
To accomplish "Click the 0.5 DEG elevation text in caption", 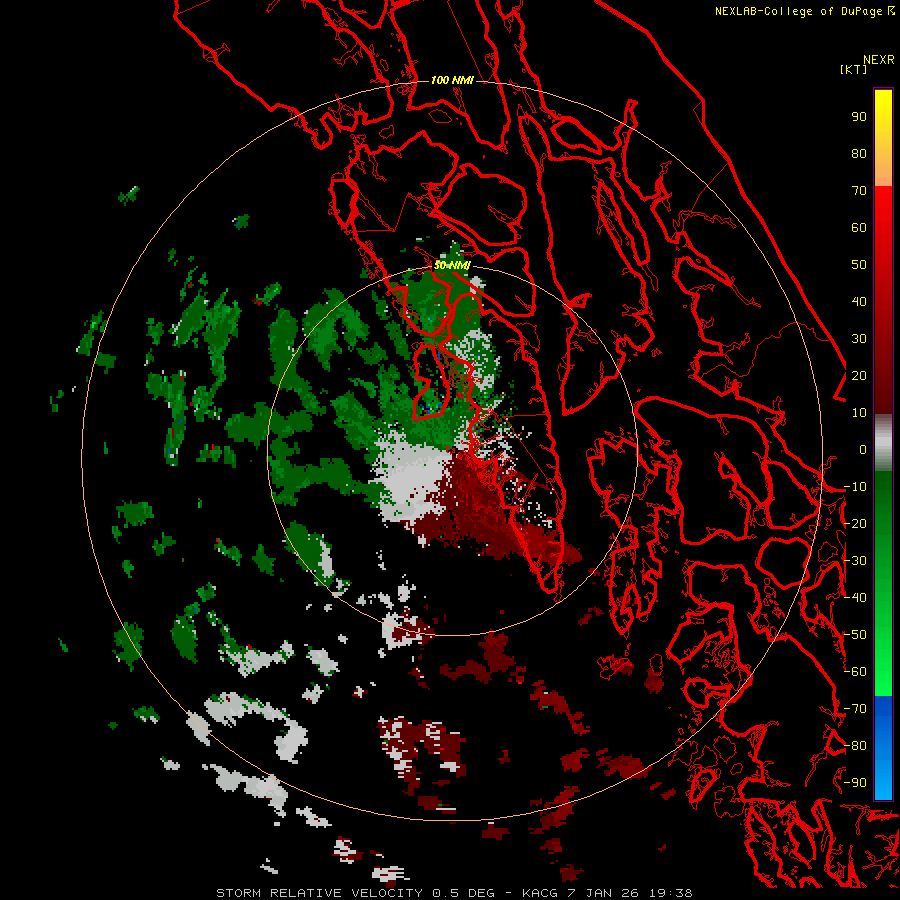I will [x=464, y=893].
